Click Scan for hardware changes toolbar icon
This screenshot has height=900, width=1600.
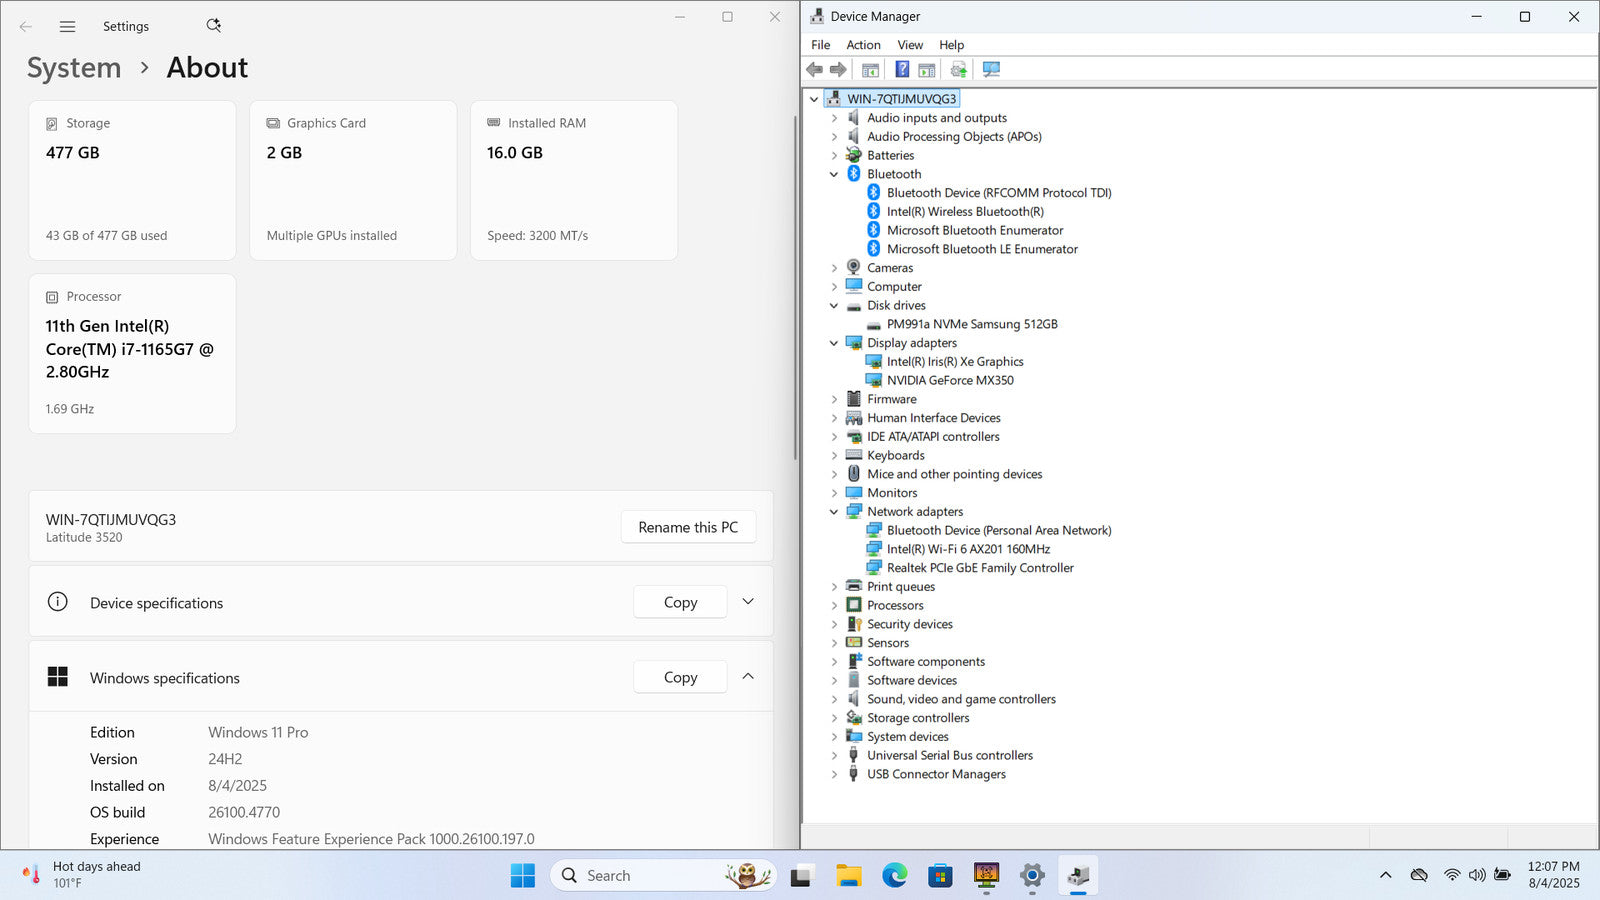pyautogui.click(x=991, y=70)
